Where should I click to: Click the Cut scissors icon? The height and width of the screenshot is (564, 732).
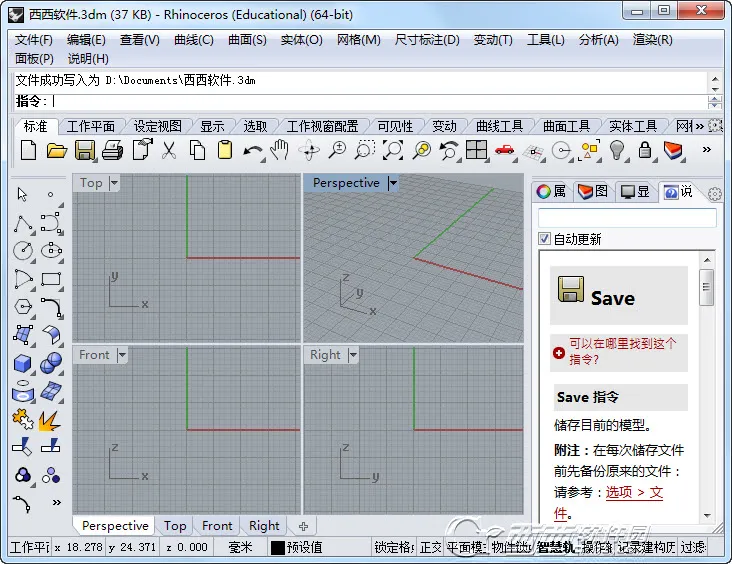coord(169,150)
